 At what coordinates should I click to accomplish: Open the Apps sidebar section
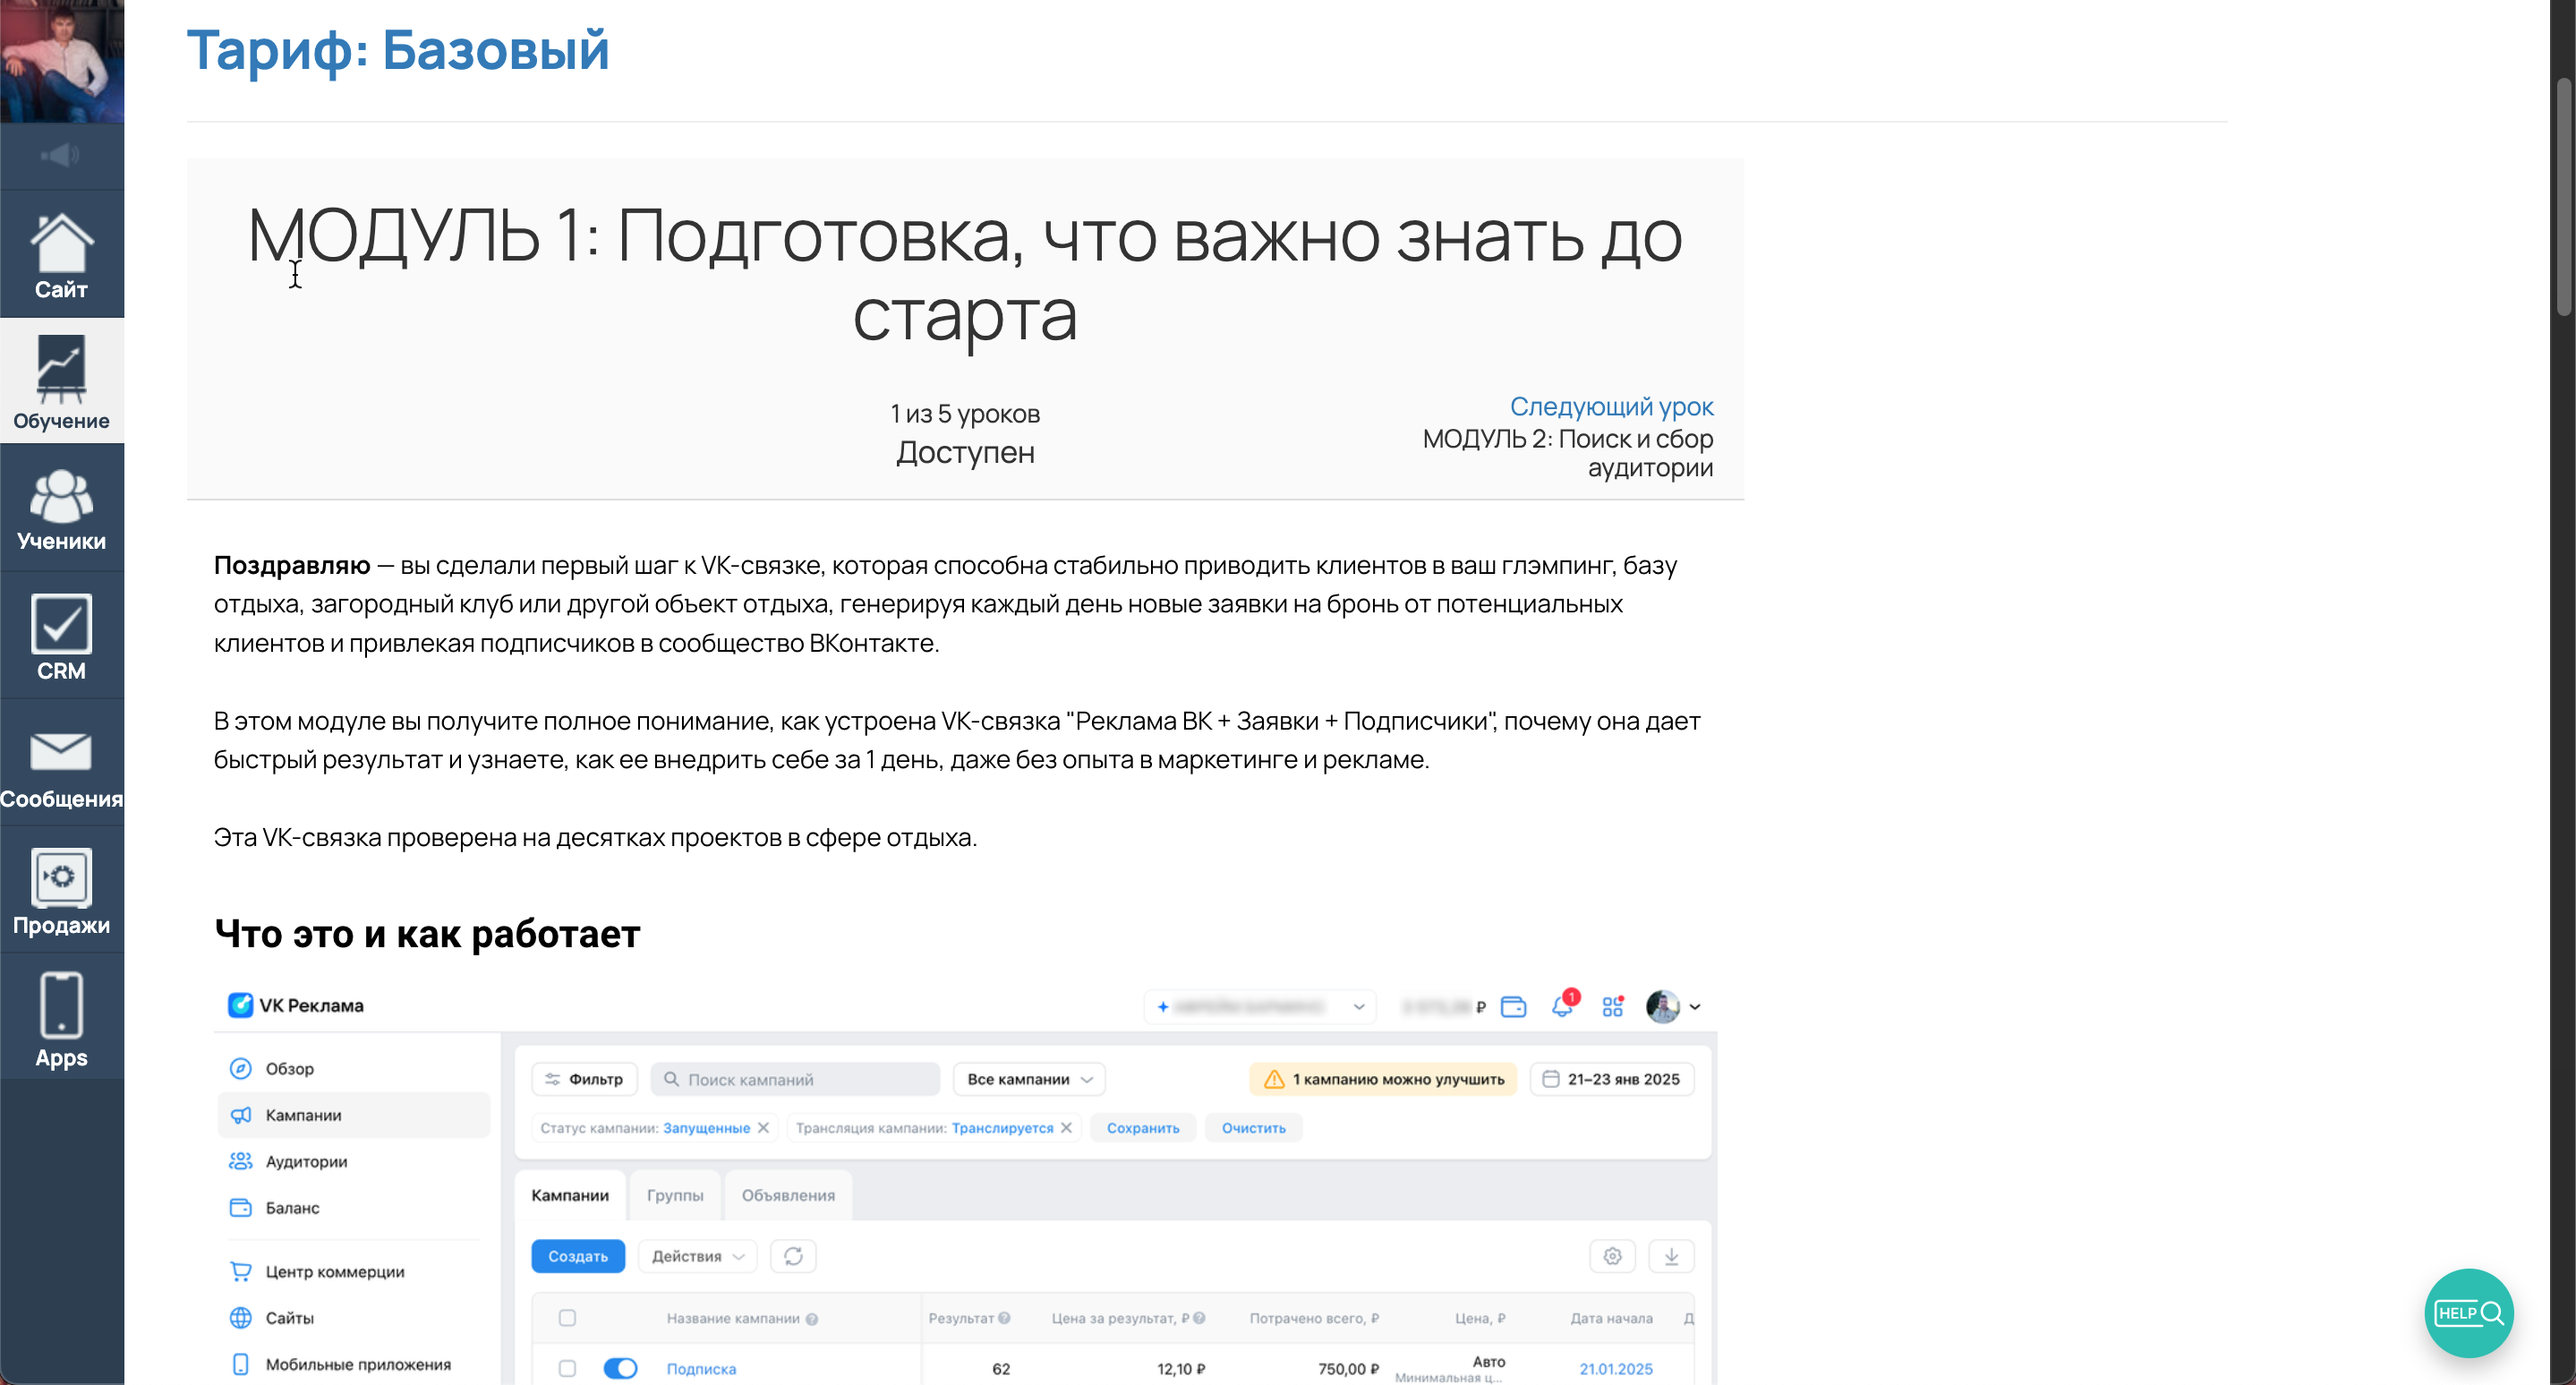(x=62, y=1018)
